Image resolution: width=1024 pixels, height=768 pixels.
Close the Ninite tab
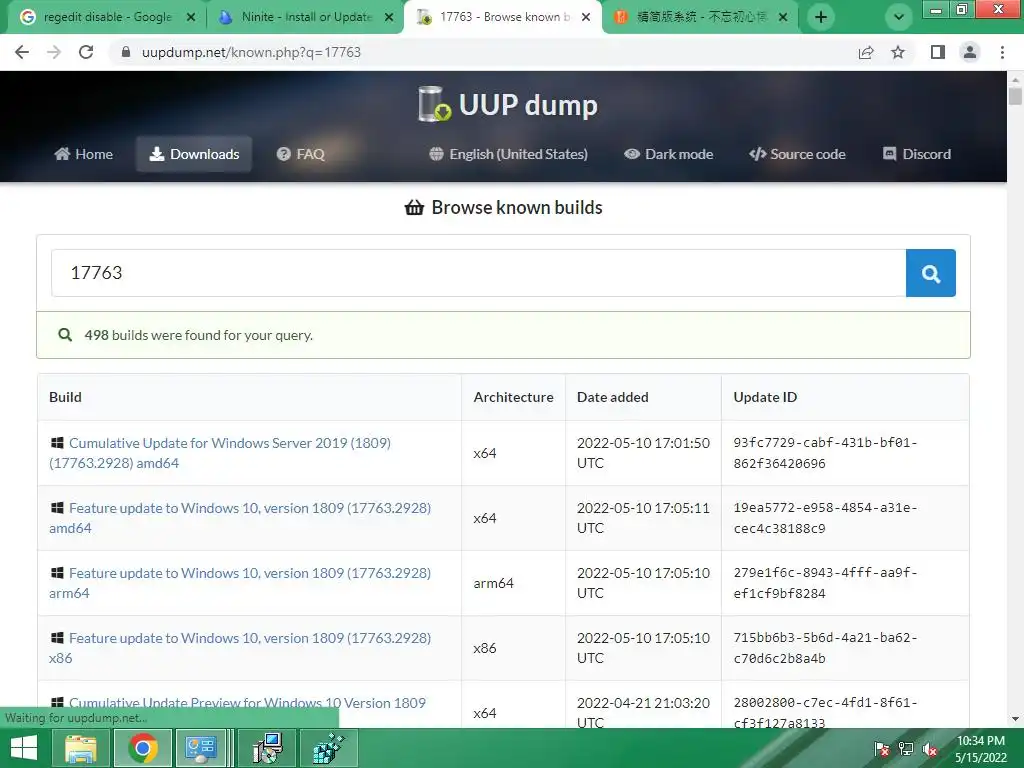pos(389,17)
